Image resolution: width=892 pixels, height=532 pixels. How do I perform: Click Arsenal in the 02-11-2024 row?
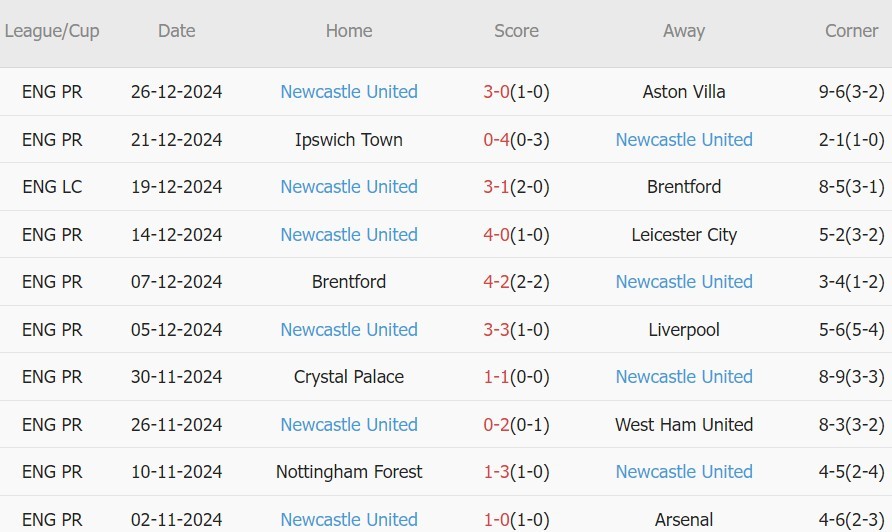pyautogui.click(x=684, y=519)
